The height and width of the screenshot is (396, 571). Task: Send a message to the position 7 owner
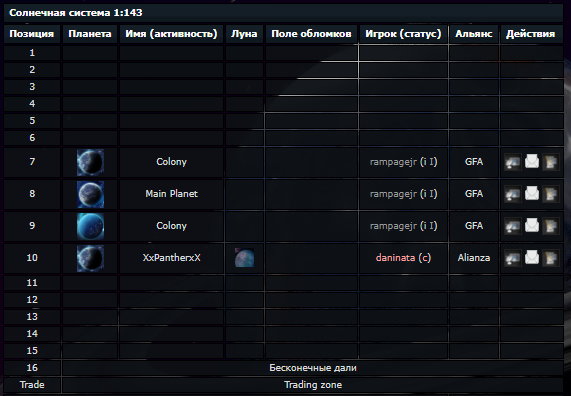tap(532, 161)
